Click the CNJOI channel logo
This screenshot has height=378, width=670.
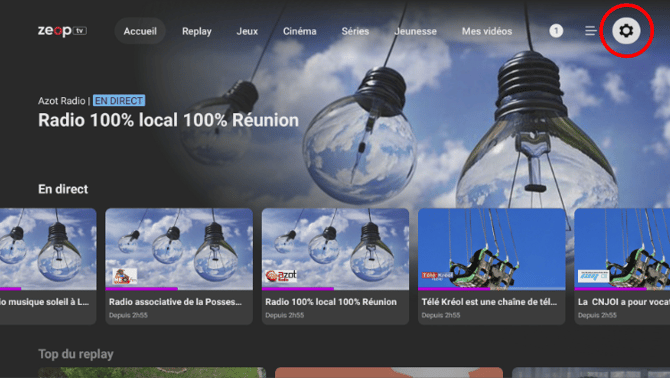click(593, 276)
